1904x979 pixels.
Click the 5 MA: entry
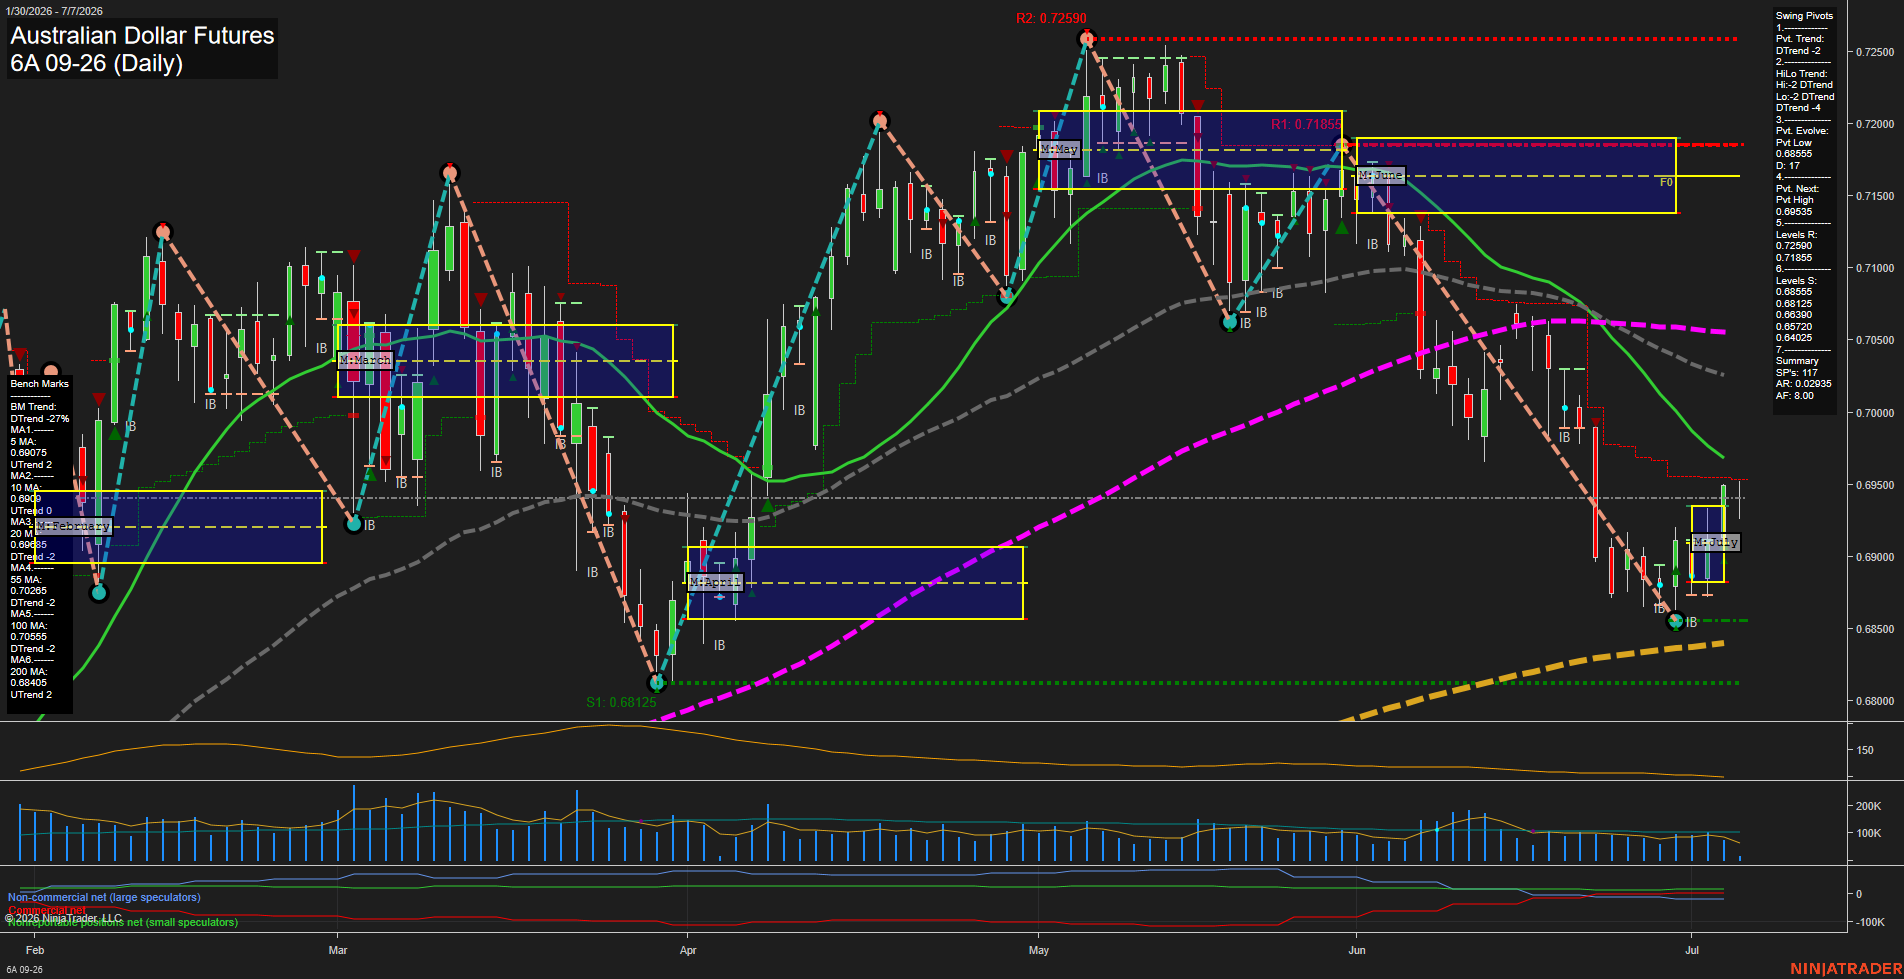tap(24, 442)
